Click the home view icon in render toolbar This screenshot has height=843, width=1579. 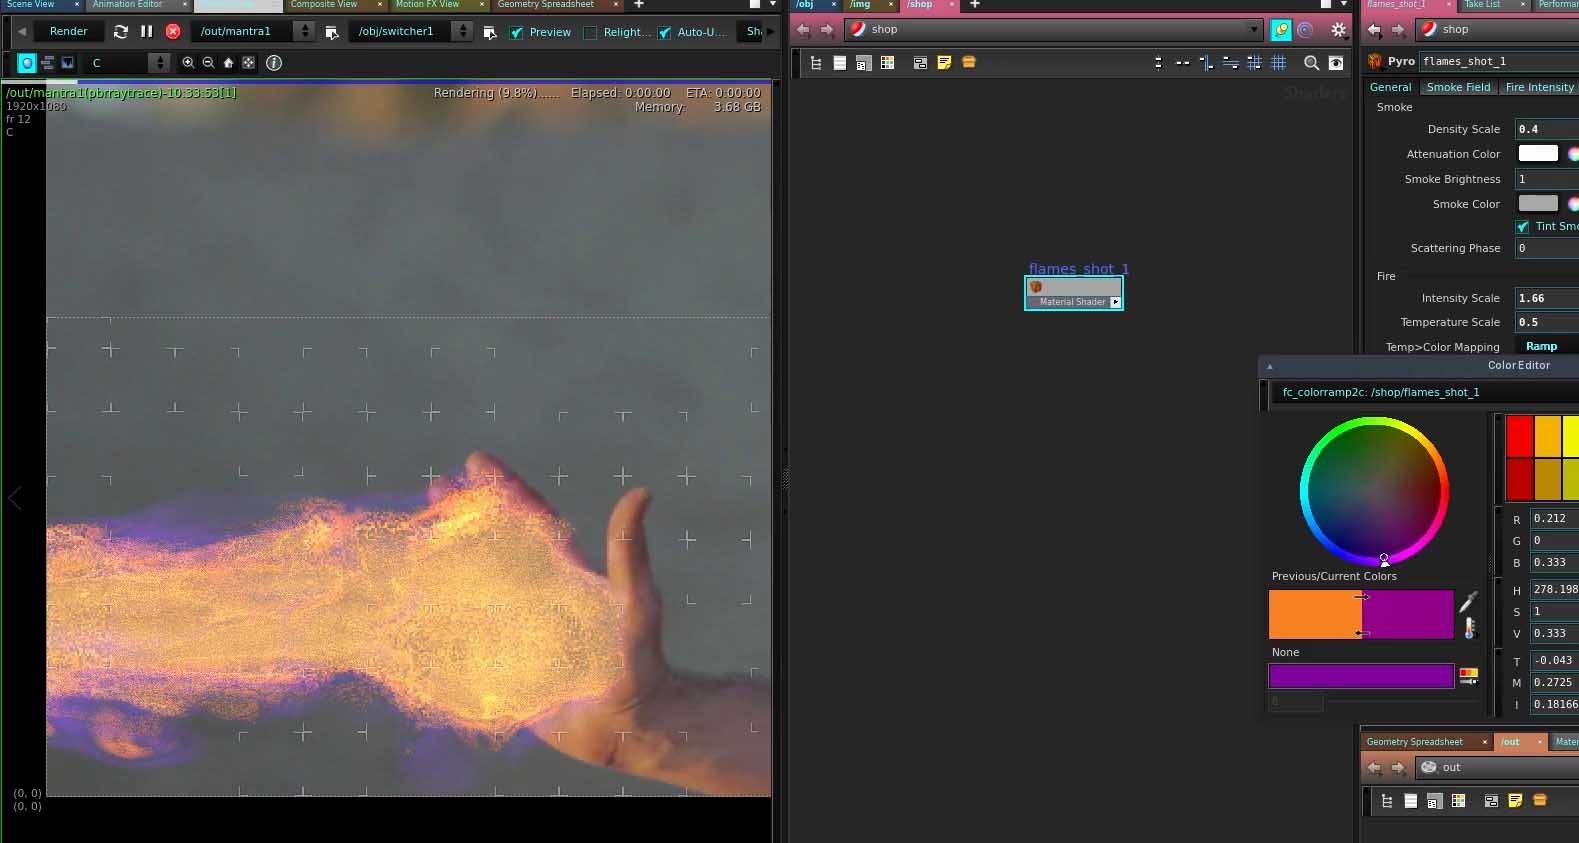tap(228, 63)
